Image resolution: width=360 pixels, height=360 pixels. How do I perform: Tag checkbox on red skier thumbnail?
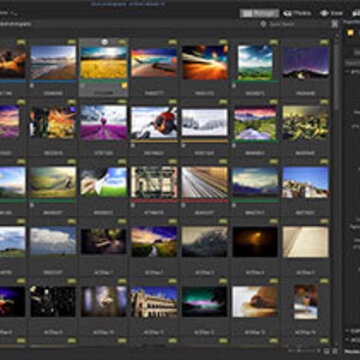tap(133, 145)
